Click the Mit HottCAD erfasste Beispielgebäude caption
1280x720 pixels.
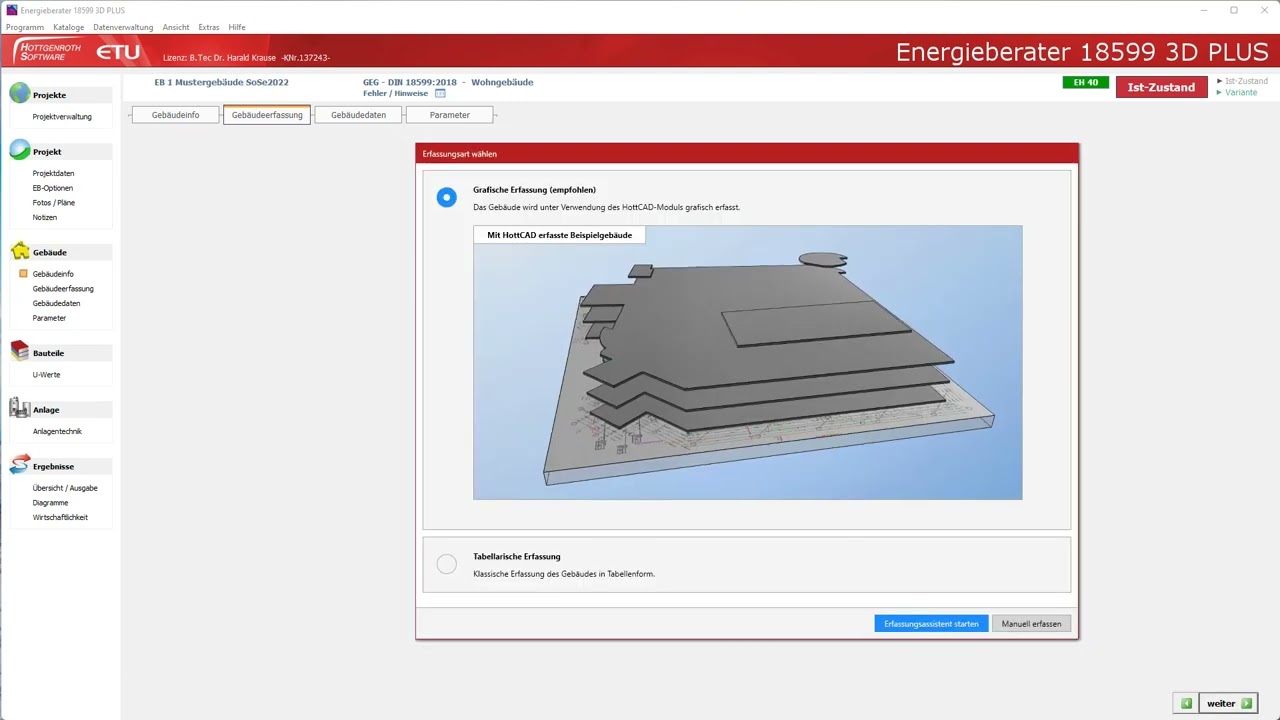coord(559,235)
